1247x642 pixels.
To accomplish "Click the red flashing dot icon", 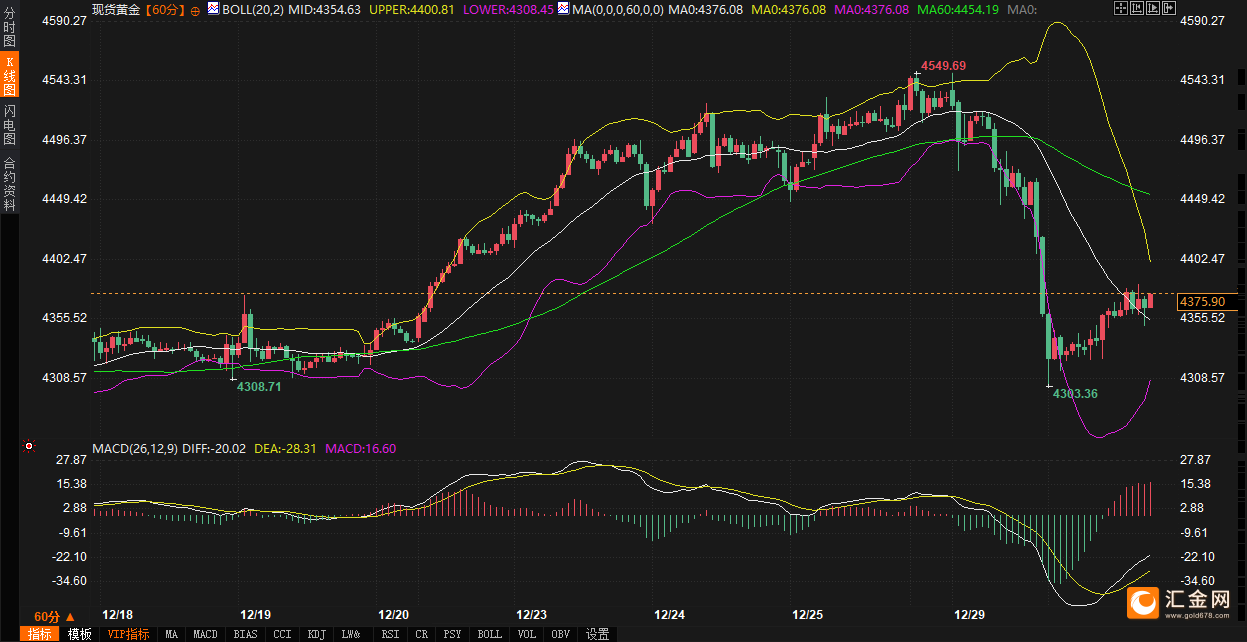I will [x=29, y=446].
